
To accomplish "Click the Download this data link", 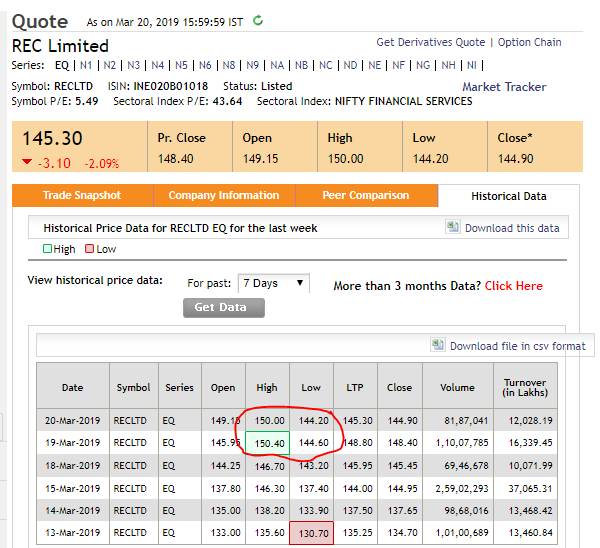I will coord(512,228).
